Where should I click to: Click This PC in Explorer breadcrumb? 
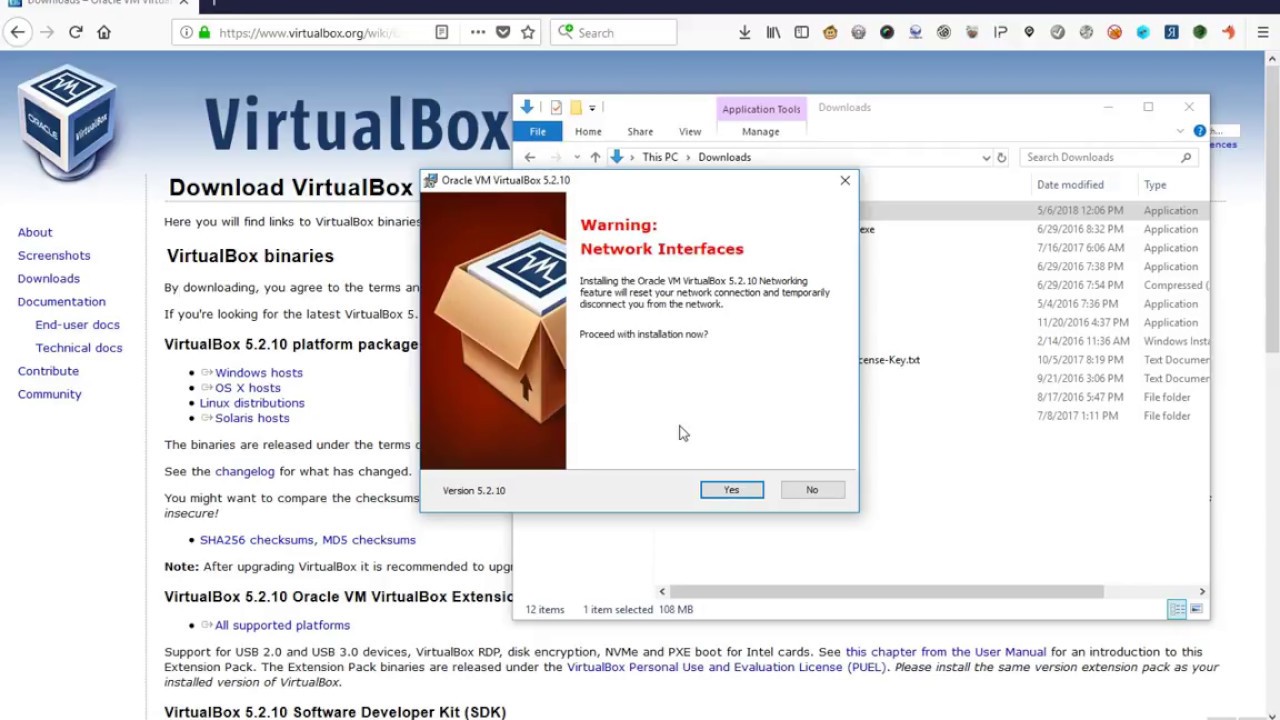[660, 157]
